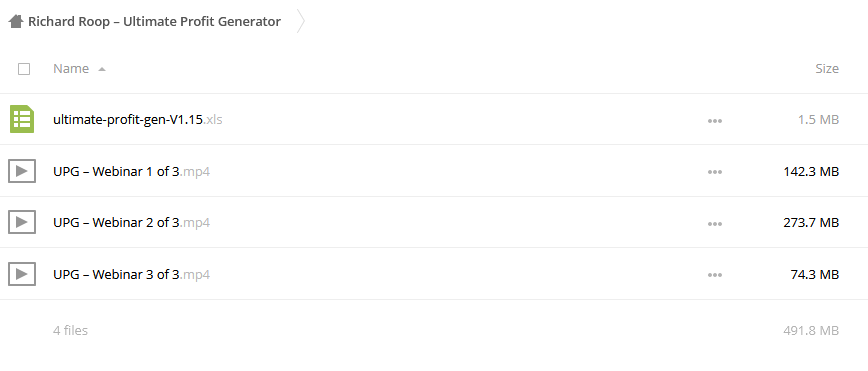Expand the breadcrumb chevron after folder name
The image size is (868, 371).
[301, 22]
